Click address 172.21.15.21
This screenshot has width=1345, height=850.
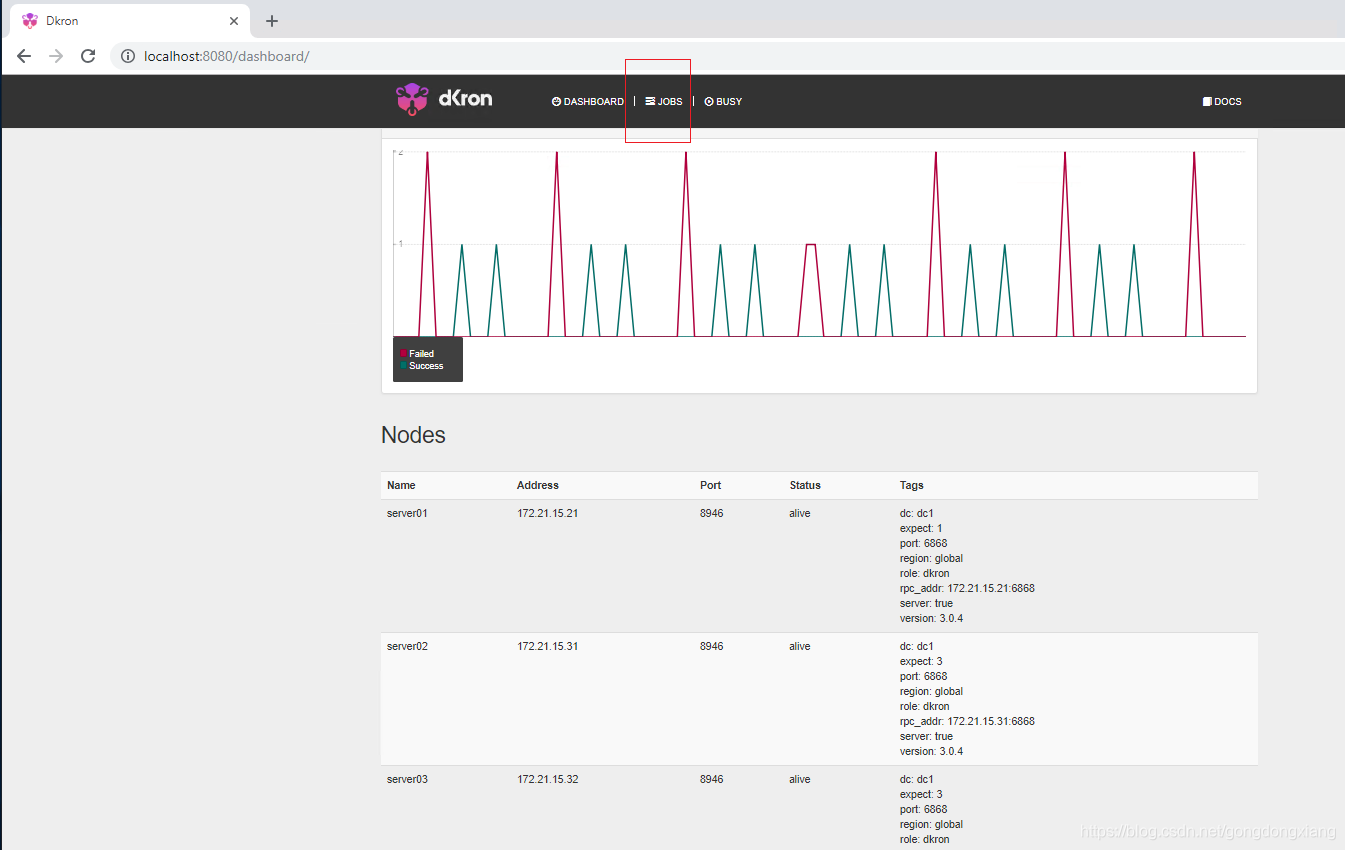coord(548,513)
